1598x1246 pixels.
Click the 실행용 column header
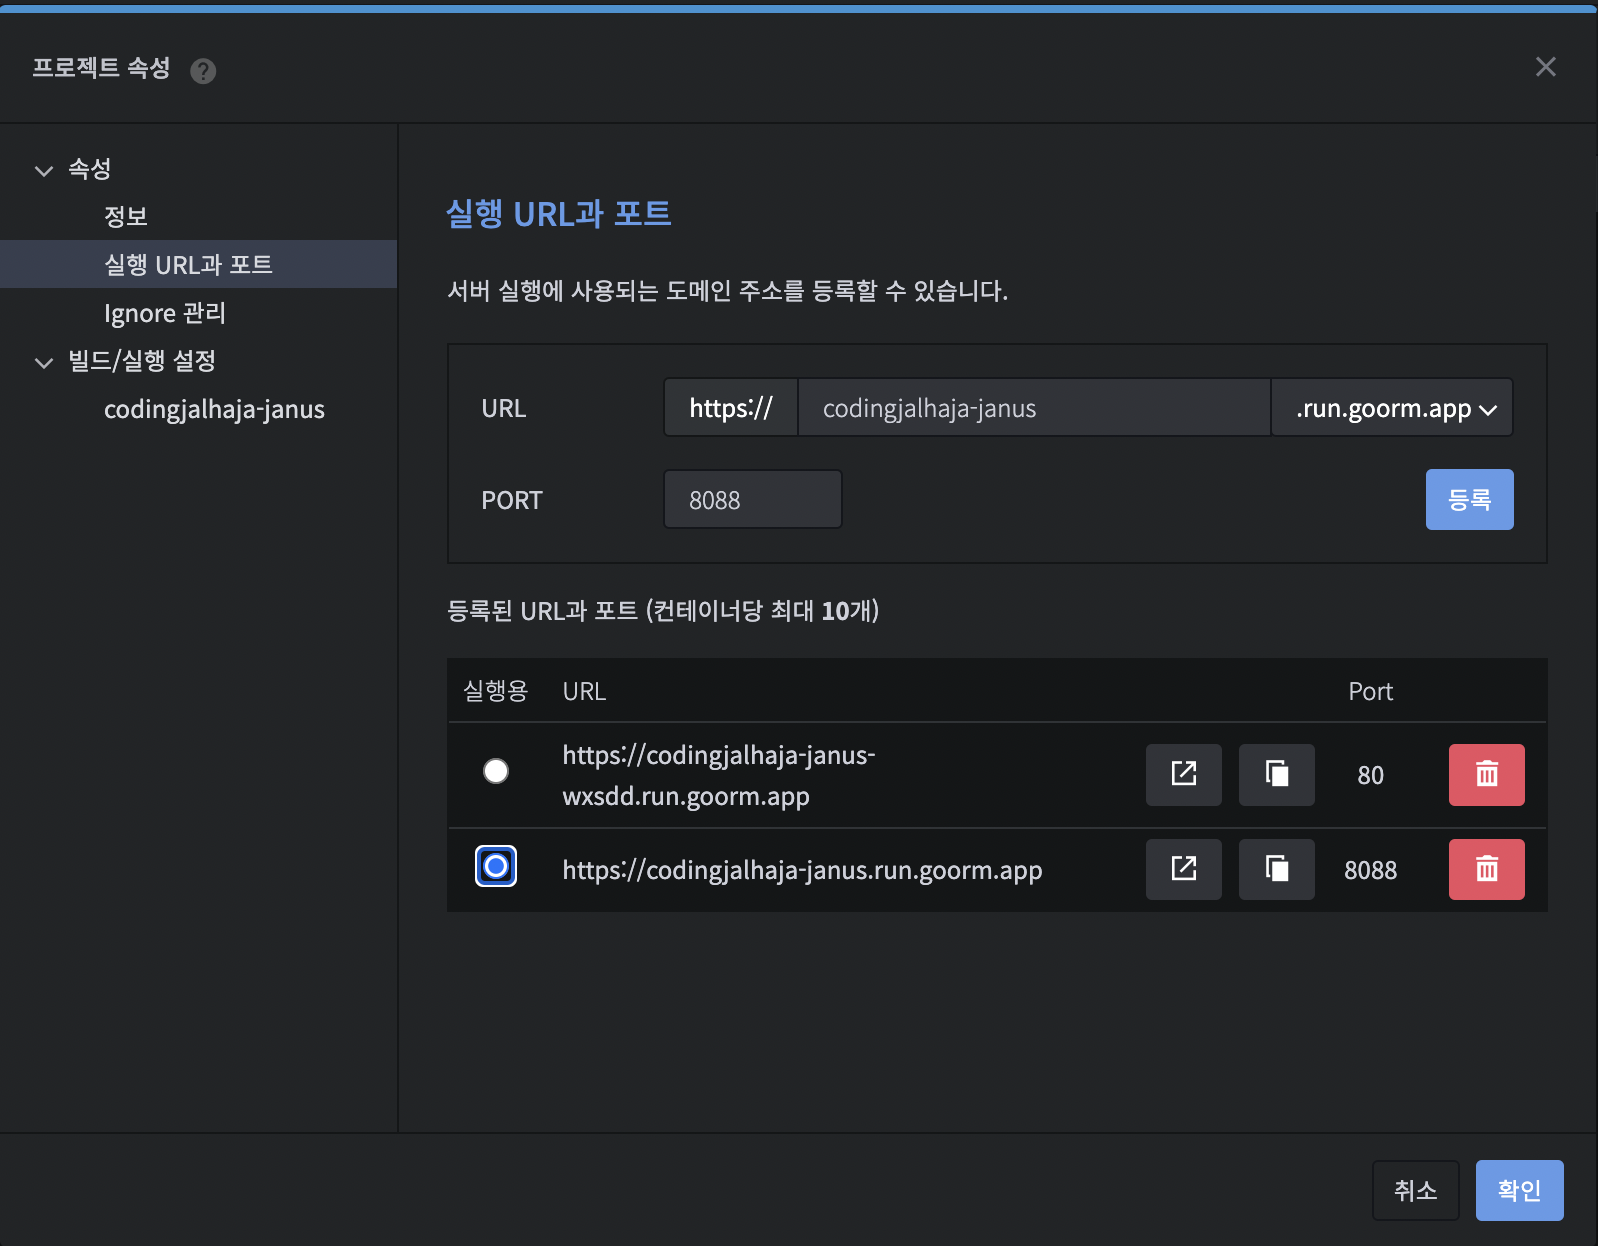click(496, 691)
